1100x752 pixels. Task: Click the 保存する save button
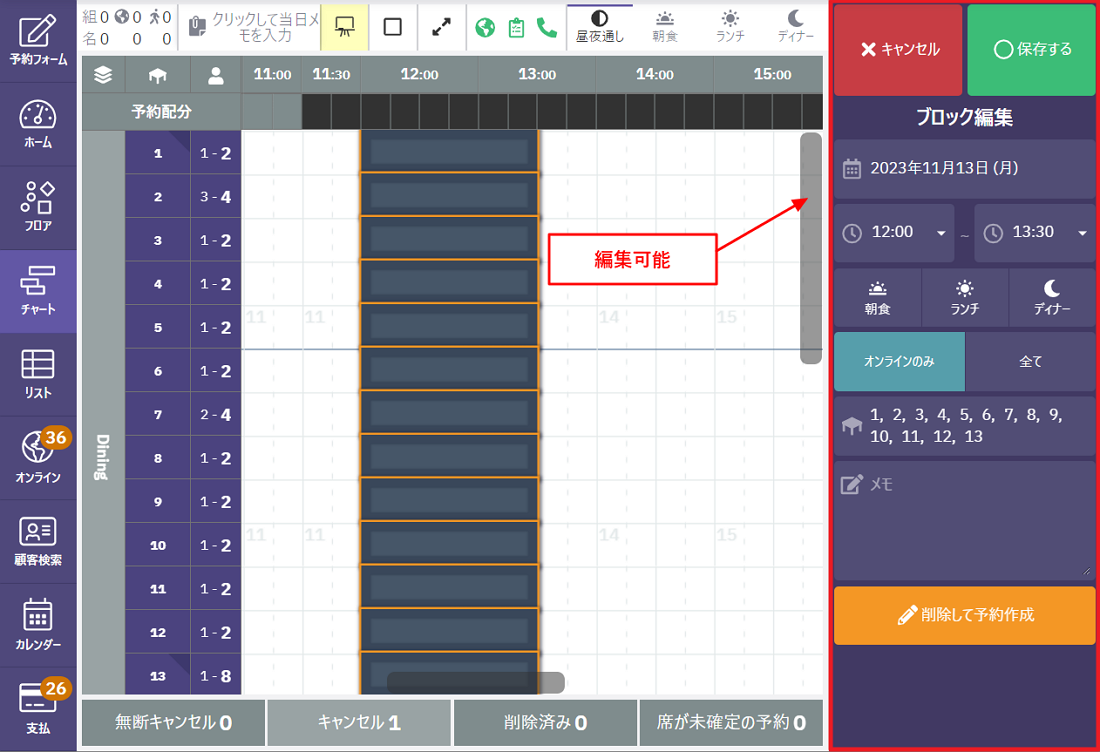point(1031,49)
